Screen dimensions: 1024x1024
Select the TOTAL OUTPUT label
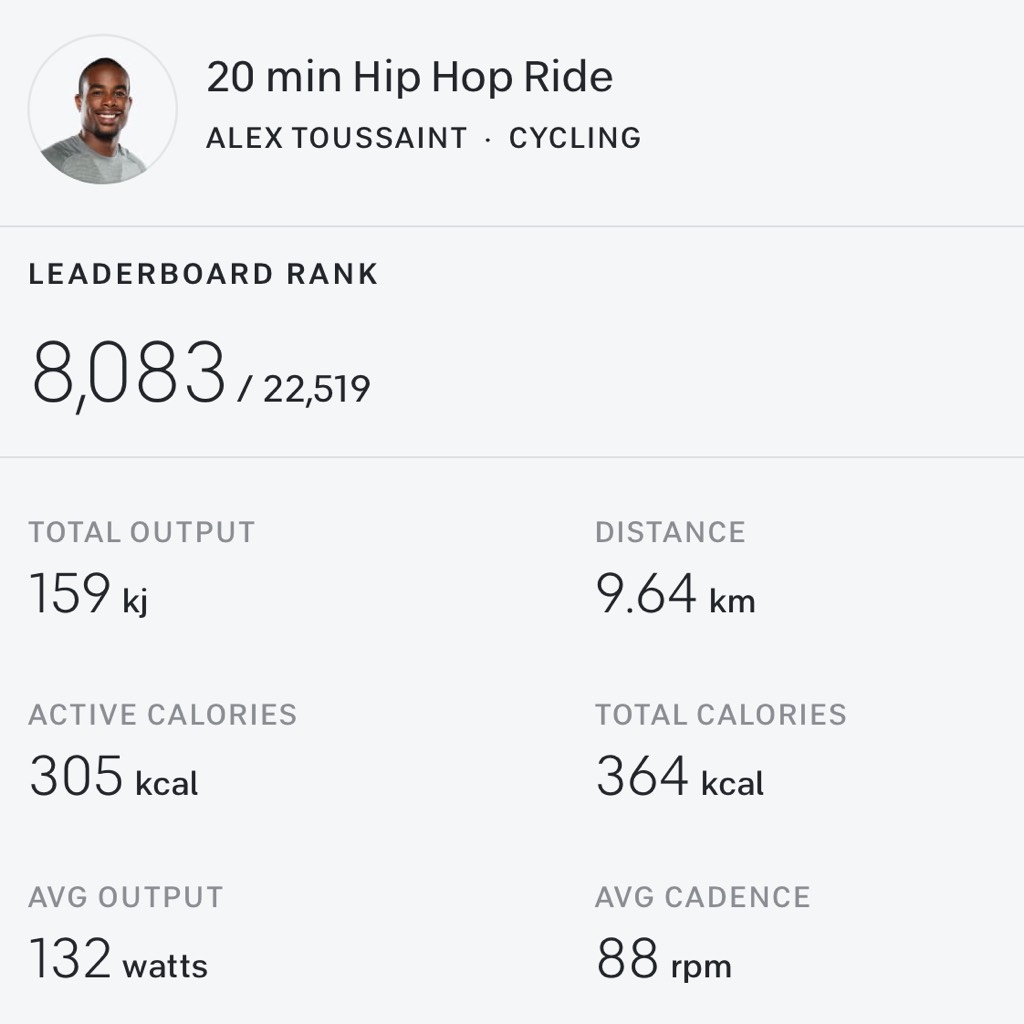click(x=142, y=532)
